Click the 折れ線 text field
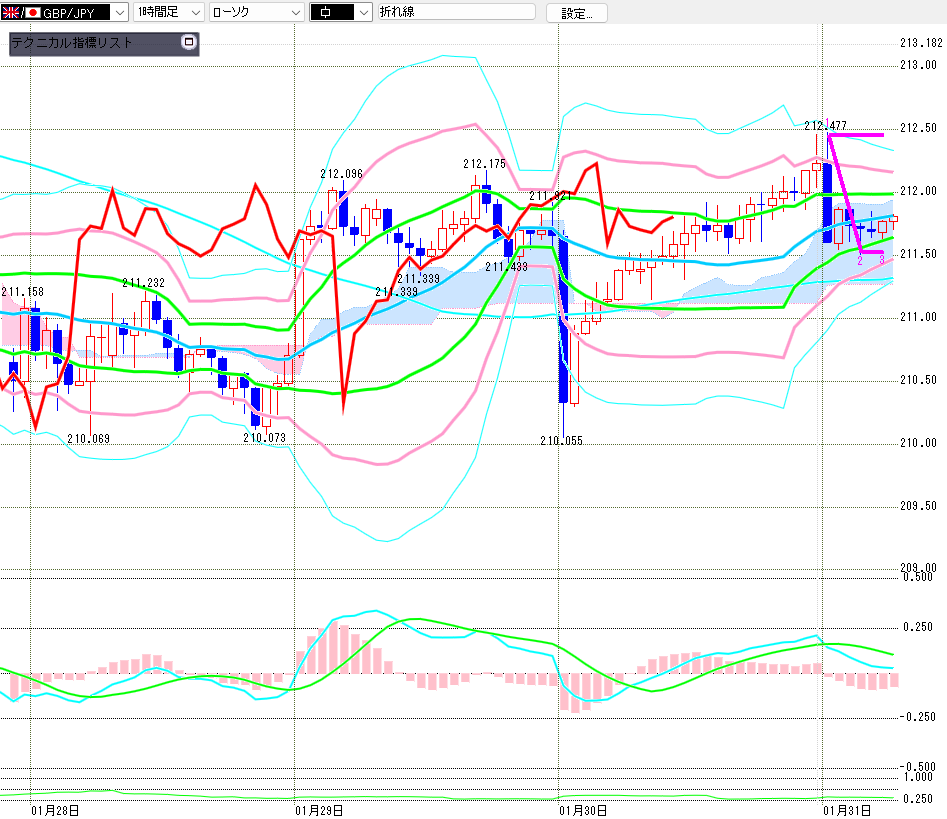This screenshot has height=819, width=947. [455, 13]
